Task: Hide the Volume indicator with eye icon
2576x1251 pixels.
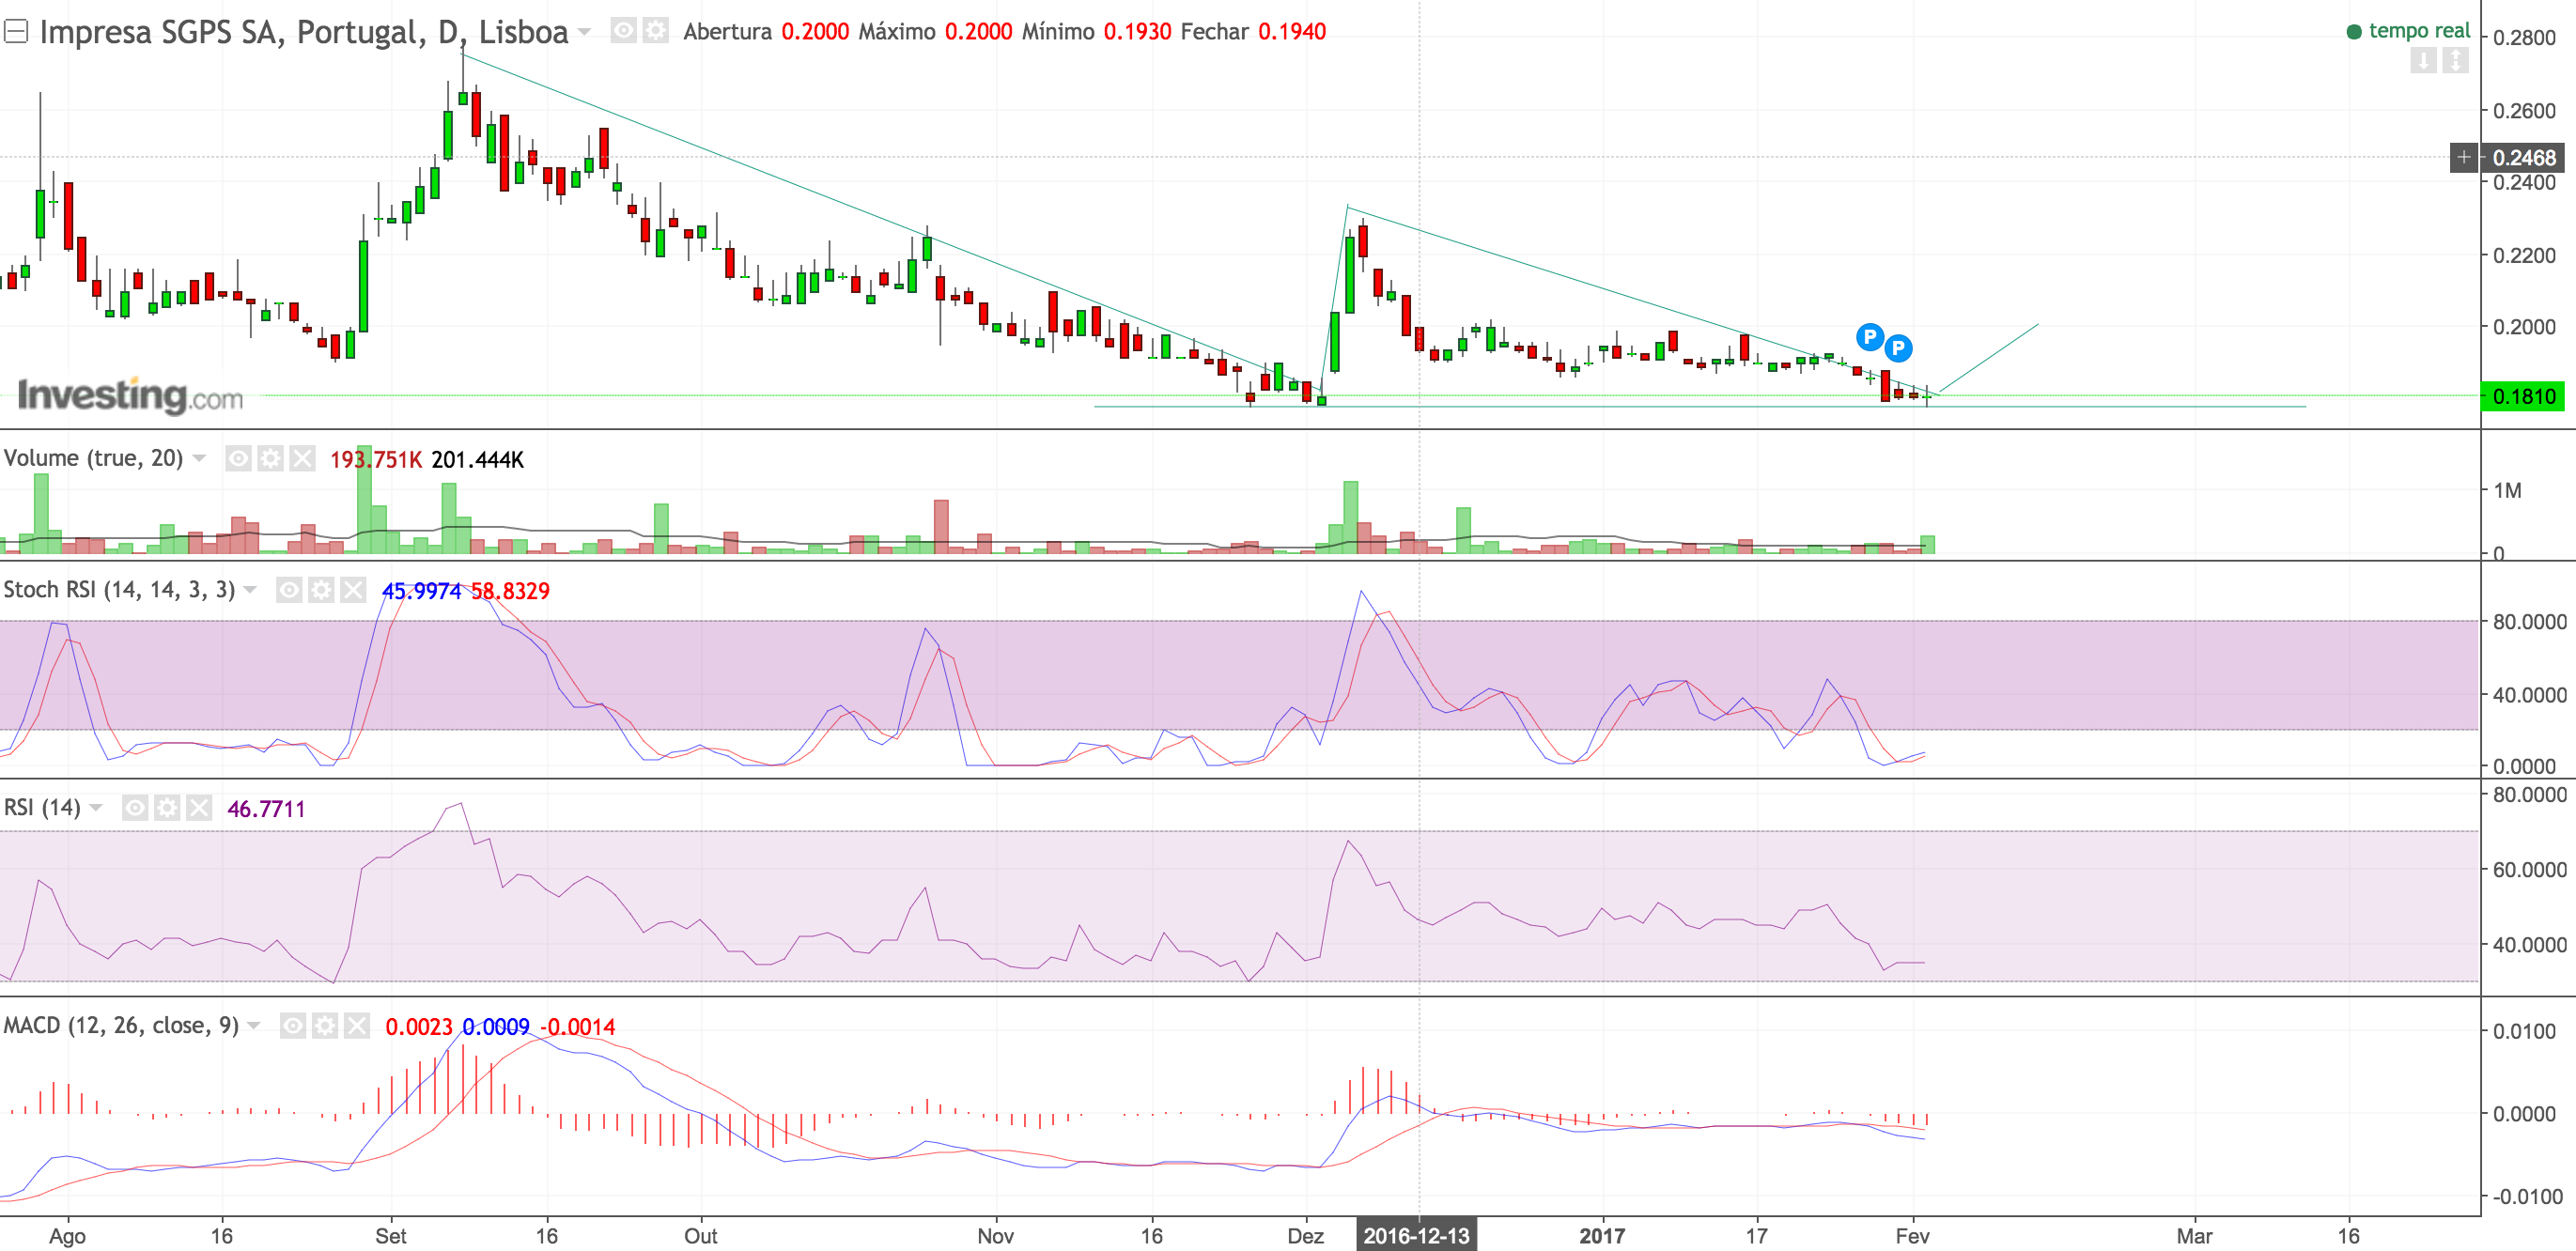Action: pos(238,459)
